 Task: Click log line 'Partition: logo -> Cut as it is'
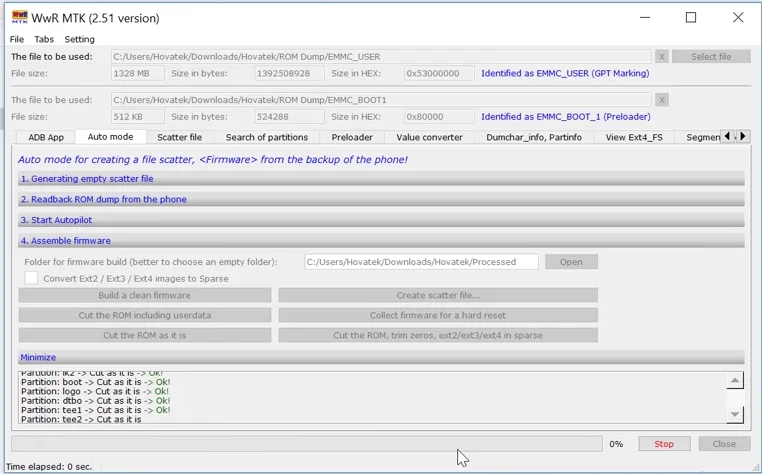coord(95,391)
